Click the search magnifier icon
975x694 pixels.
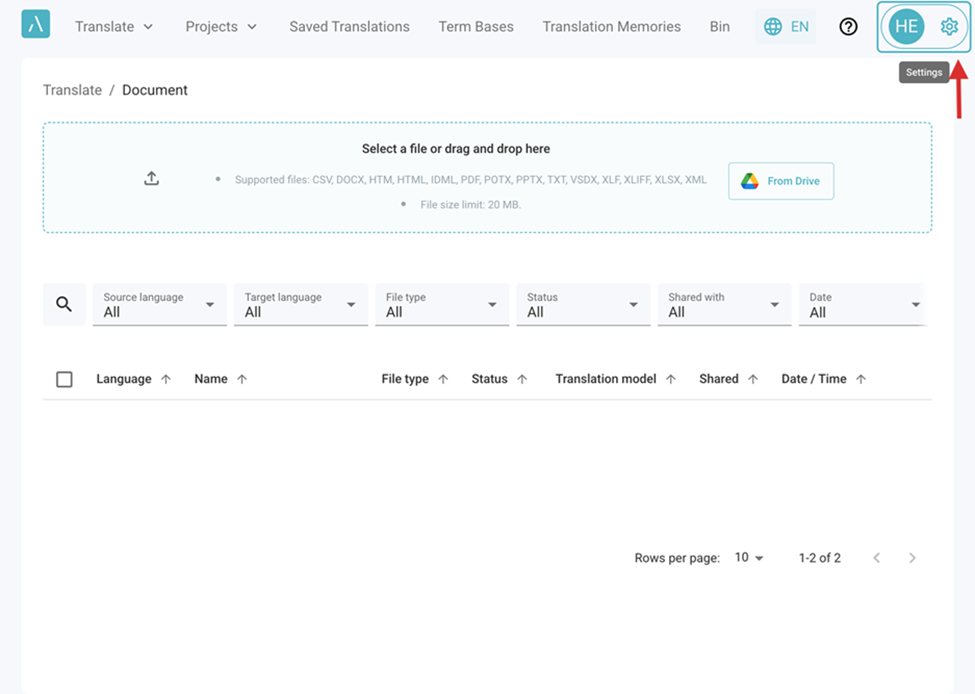coord(64,304)
